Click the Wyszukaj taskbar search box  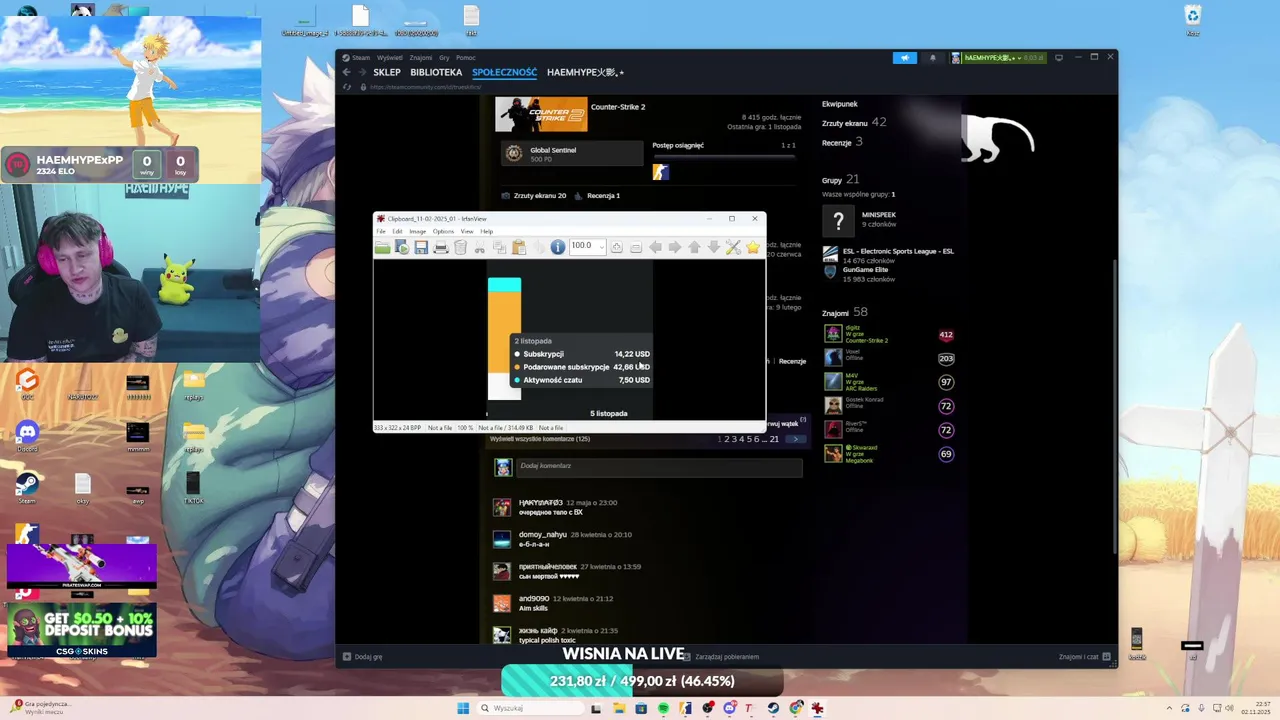pos(531,708)
